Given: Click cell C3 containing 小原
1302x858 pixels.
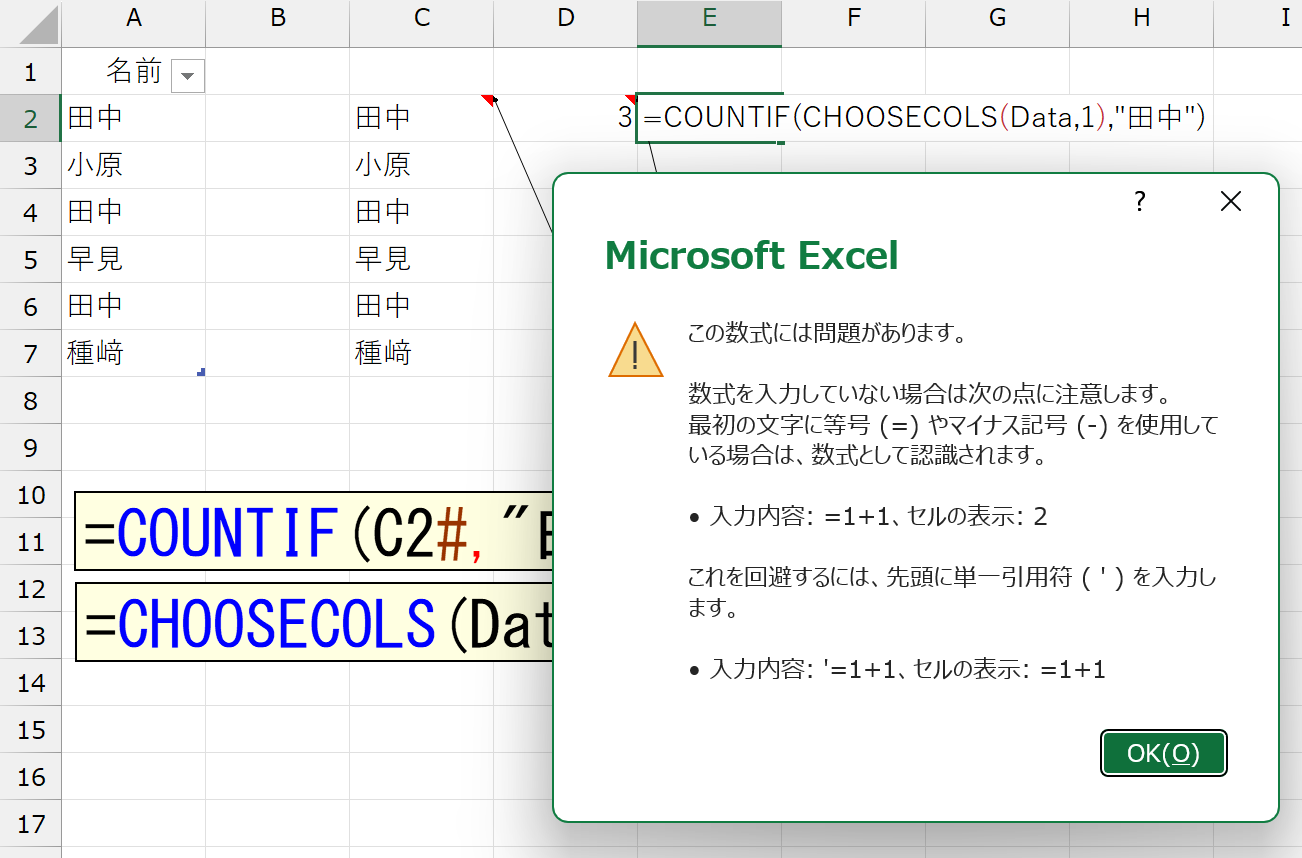Looking at the screenshot, I should [x=421, y=165].
